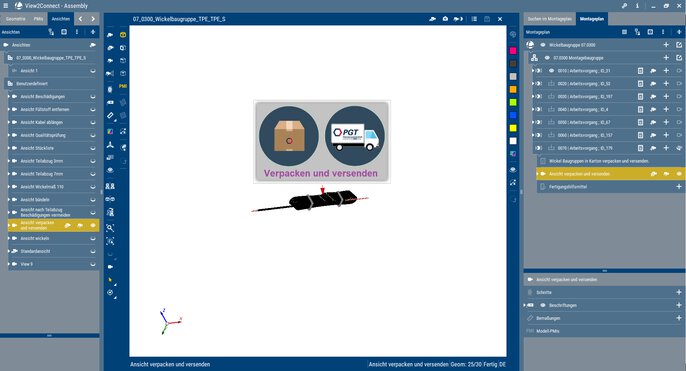Toggle eye on Ansicht verpacken und versenden view

tap(93, 225)
